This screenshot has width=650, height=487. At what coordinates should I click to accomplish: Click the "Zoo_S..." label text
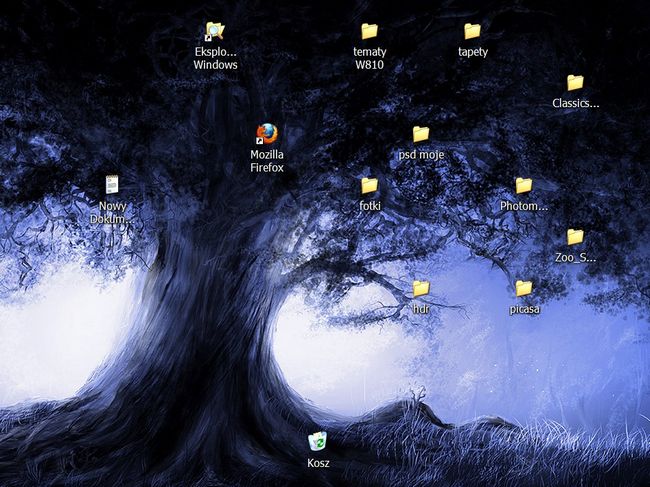[x=575, y=257]
